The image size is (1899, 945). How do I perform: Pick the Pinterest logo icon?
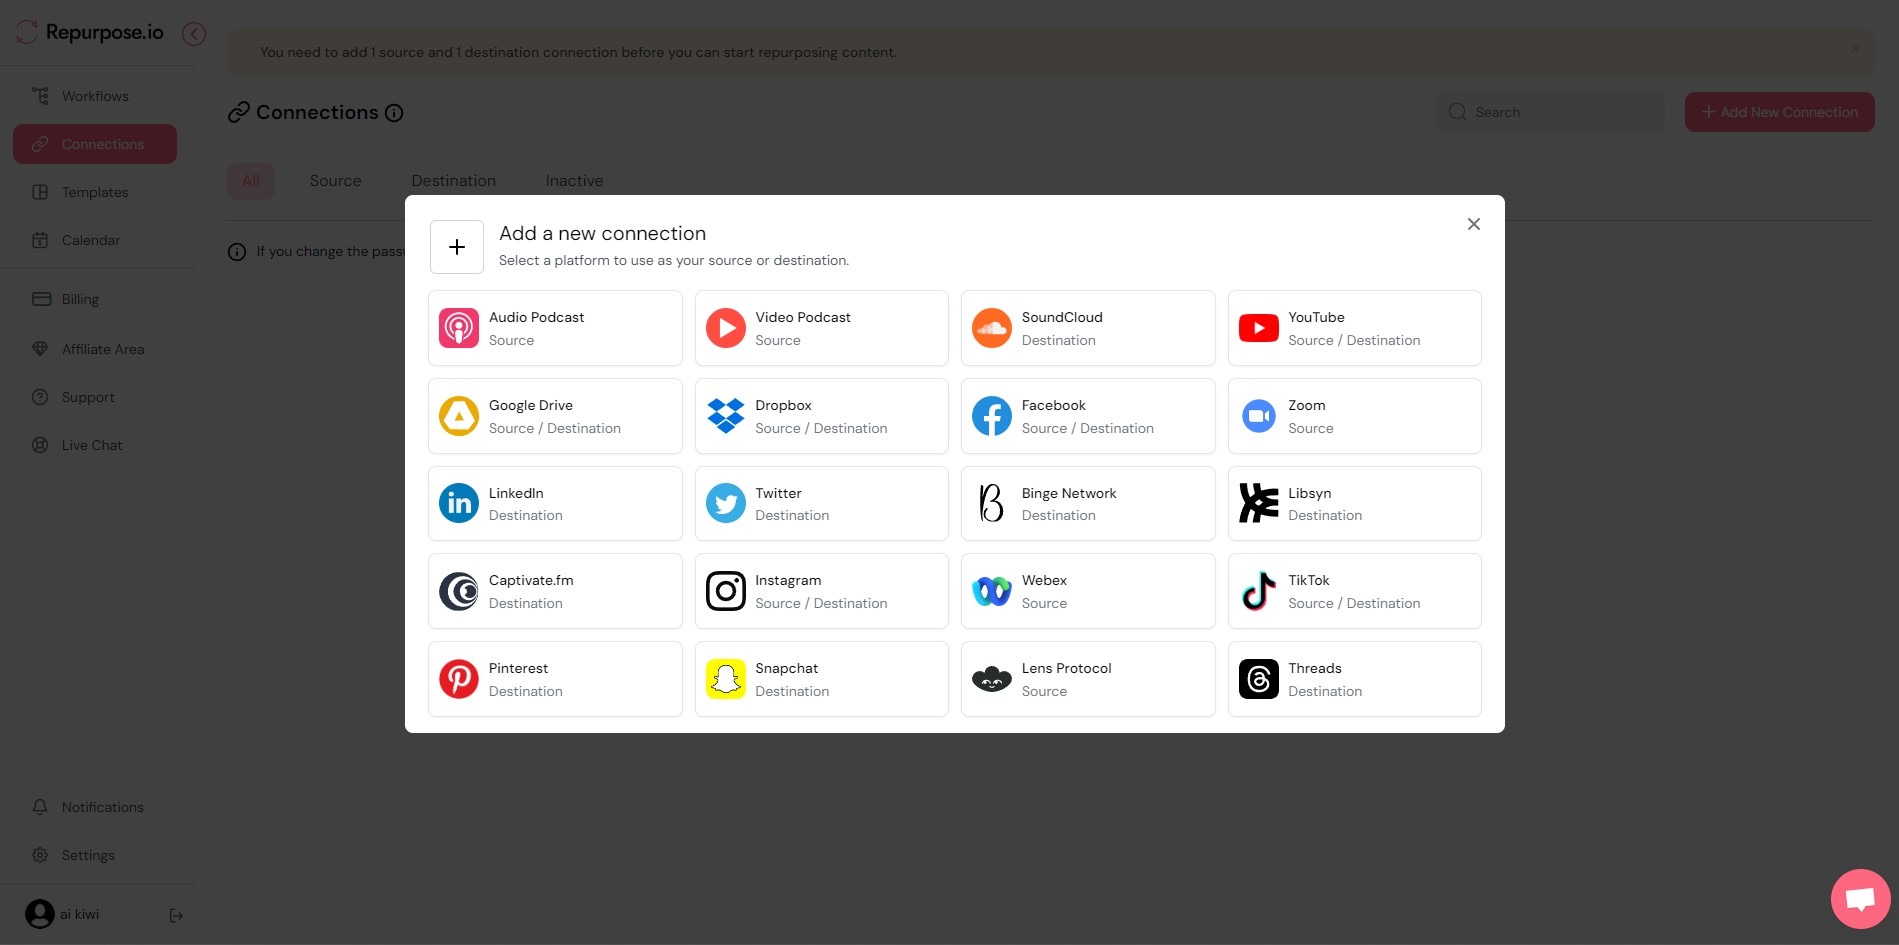point(459,679)
